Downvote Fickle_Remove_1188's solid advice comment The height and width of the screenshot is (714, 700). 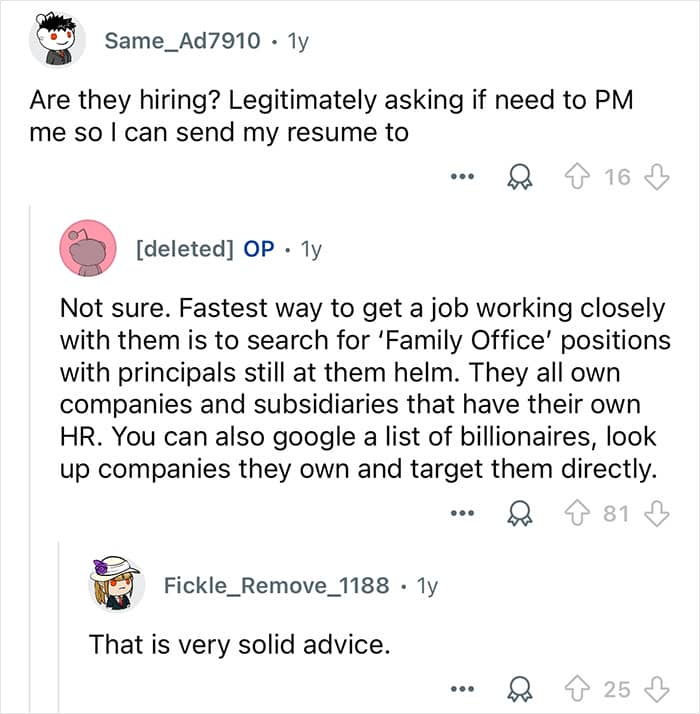tap(655, 689)
